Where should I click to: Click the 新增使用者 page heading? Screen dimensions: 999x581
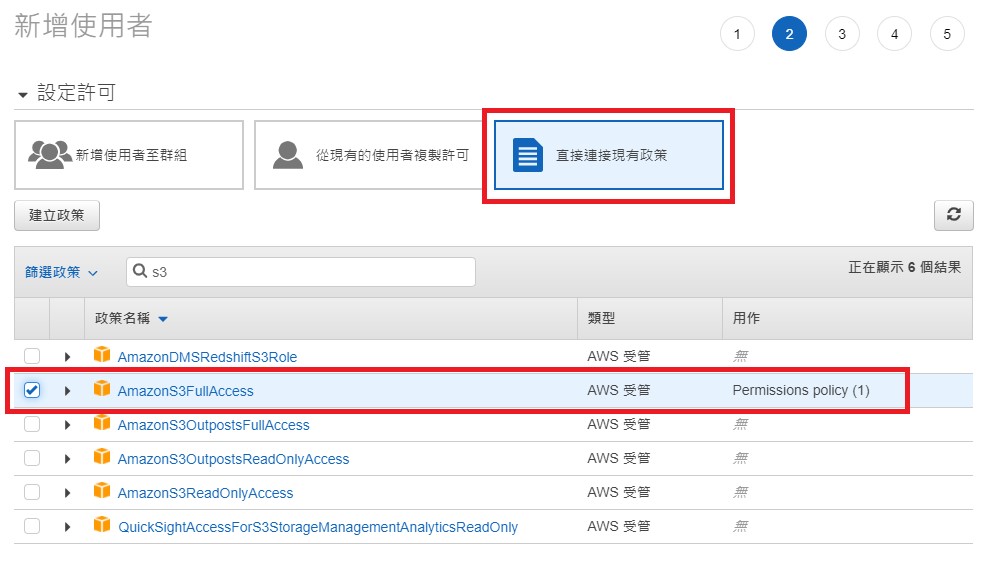83,26
